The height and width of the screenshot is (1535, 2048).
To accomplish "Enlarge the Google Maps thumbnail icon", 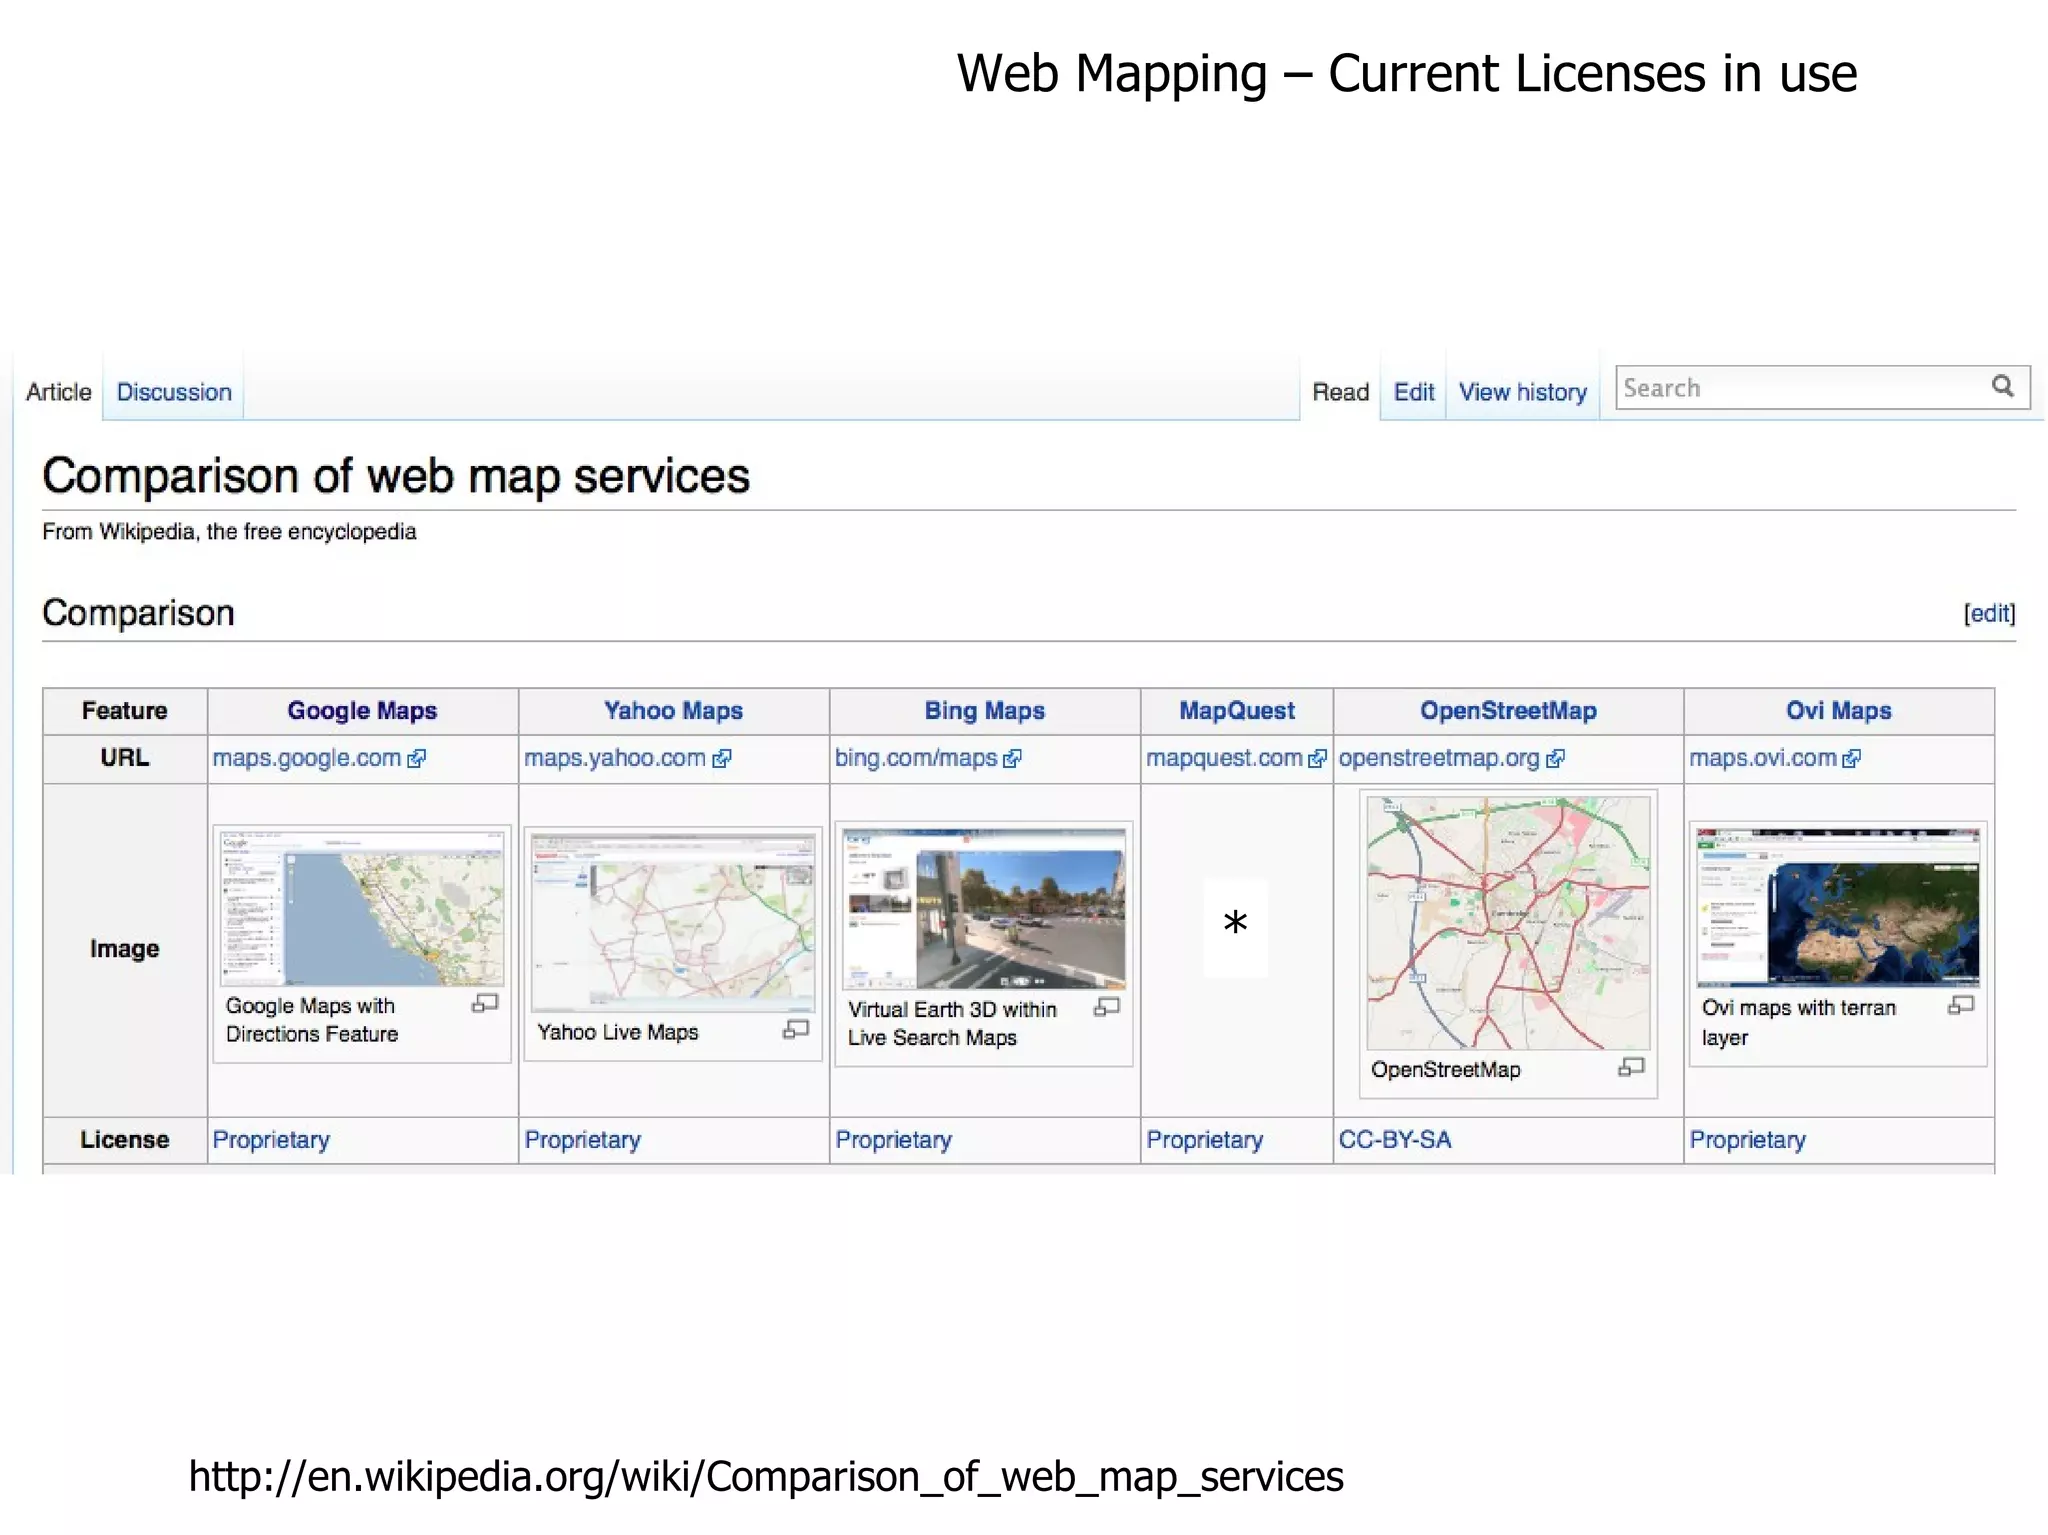I will pos(485,1003).
